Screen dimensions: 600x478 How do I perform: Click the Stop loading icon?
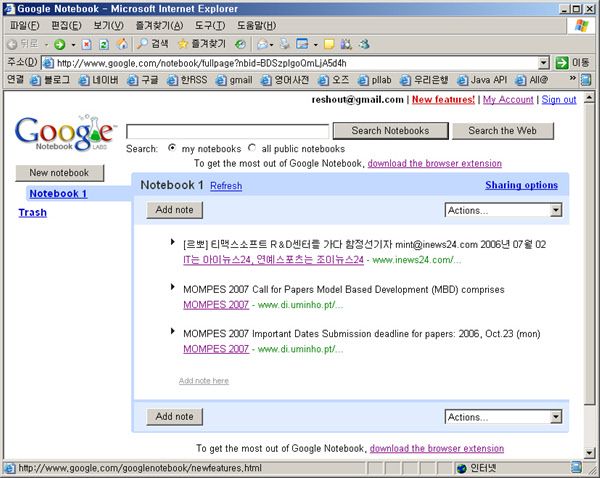click(x=87, y=44)
